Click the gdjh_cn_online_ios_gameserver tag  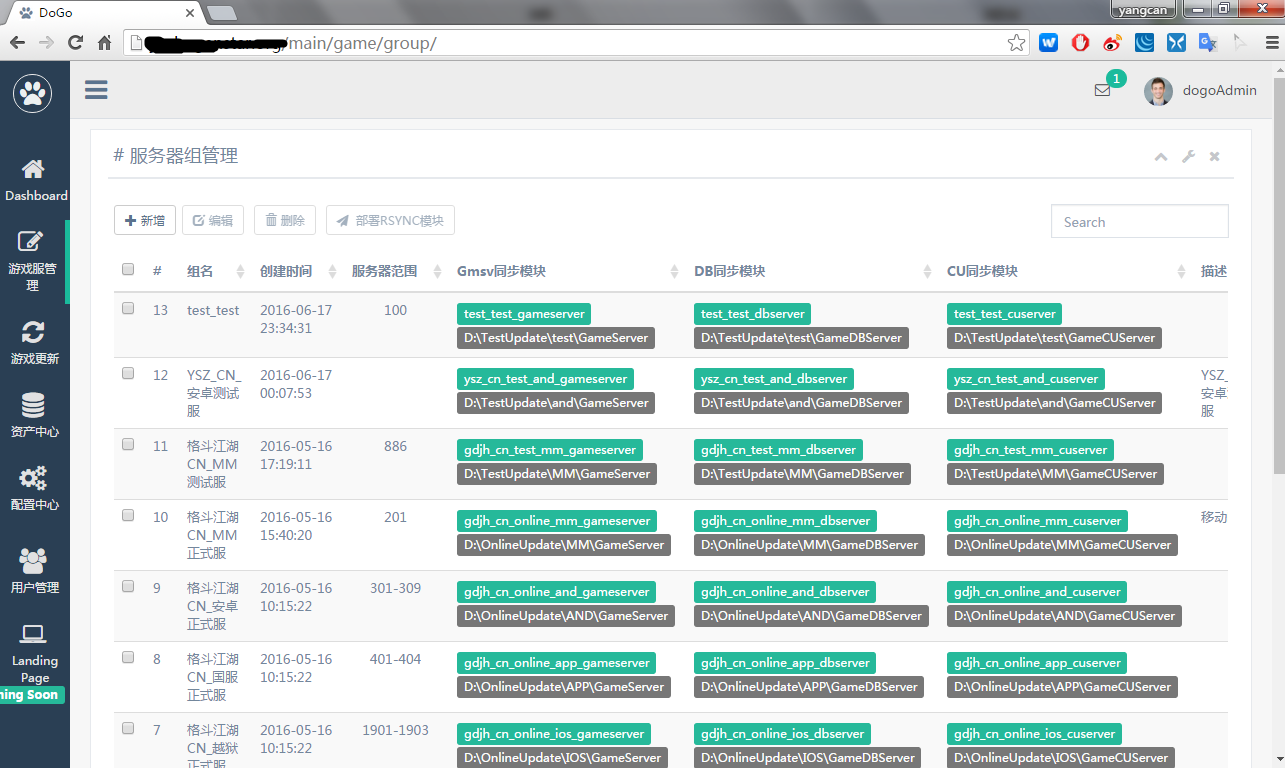(554, 734)
